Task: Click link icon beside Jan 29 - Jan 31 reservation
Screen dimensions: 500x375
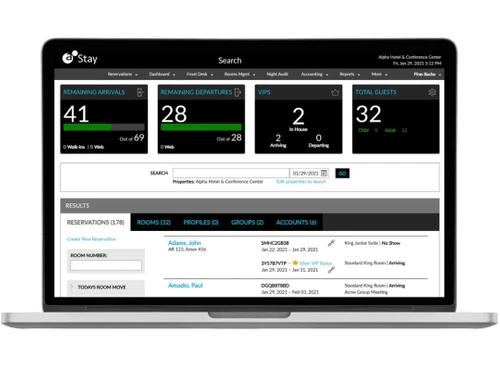Action: click(331, 270)
